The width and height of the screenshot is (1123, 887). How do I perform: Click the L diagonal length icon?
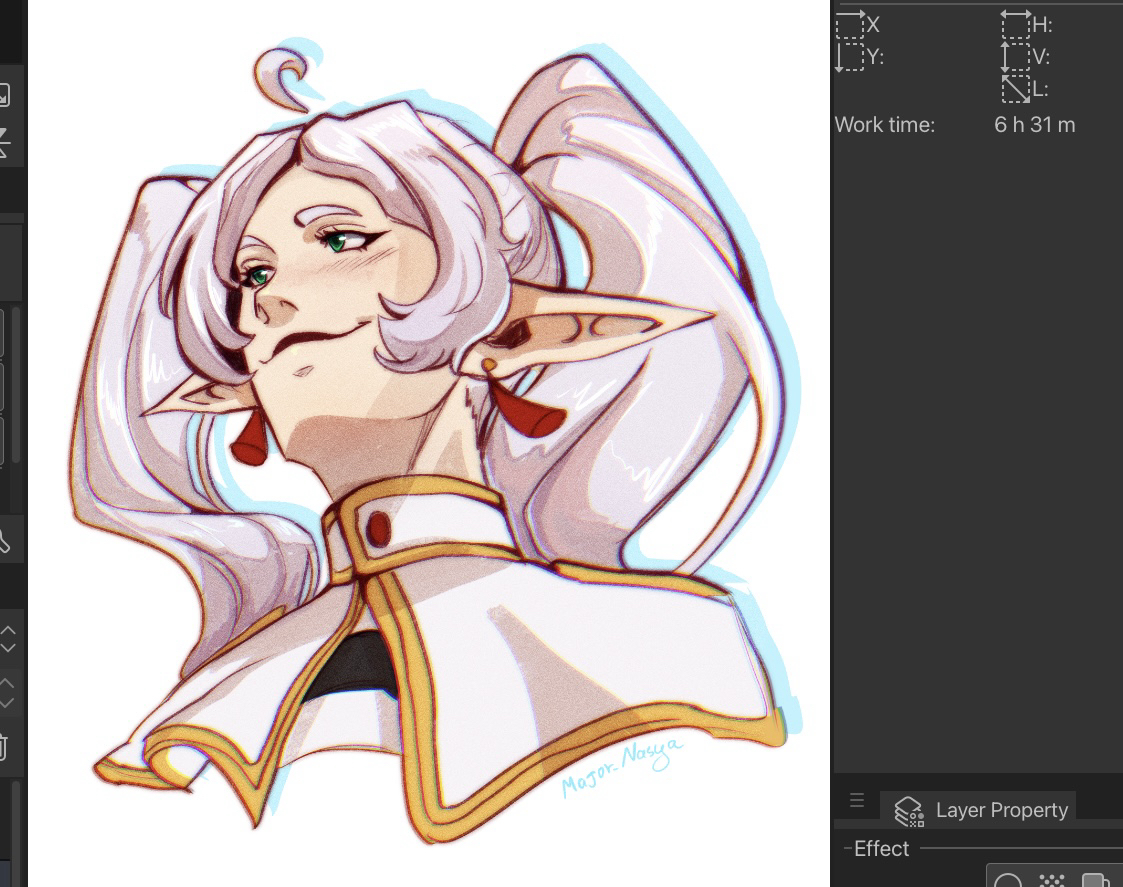coord(1015,89)
